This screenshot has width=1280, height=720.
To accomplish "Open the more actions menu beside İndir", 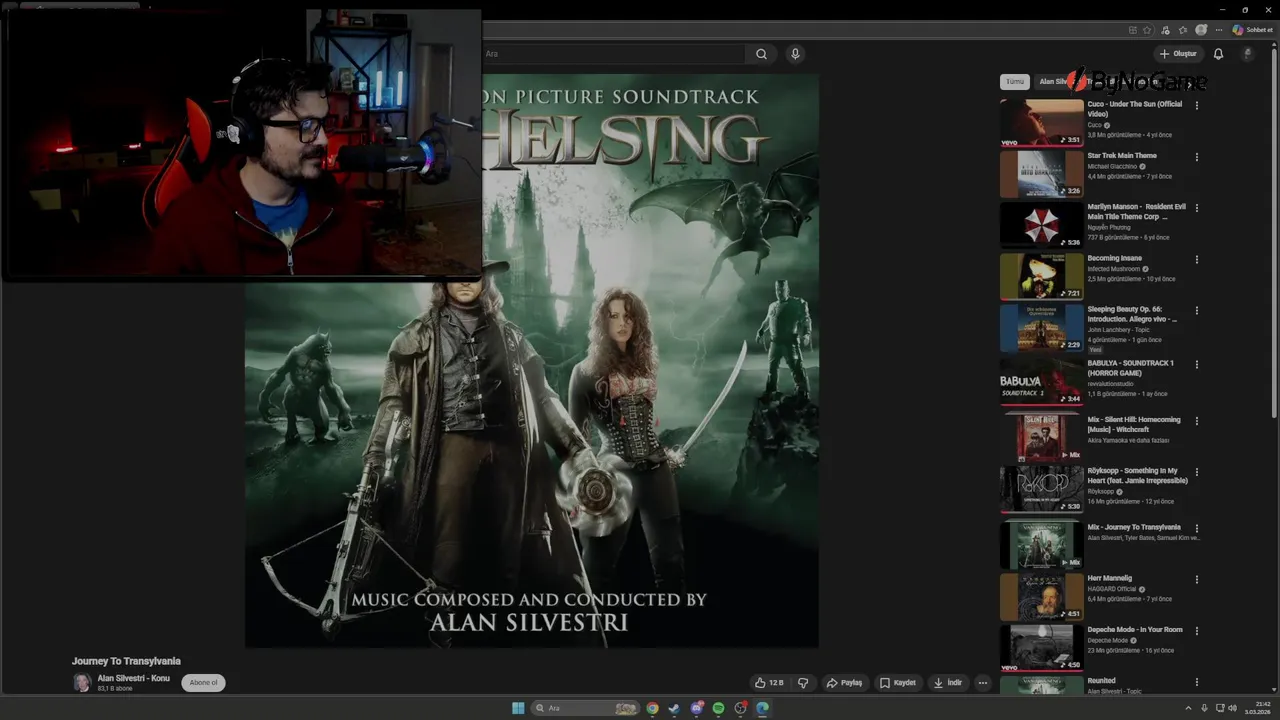I will tap(983, 683).
